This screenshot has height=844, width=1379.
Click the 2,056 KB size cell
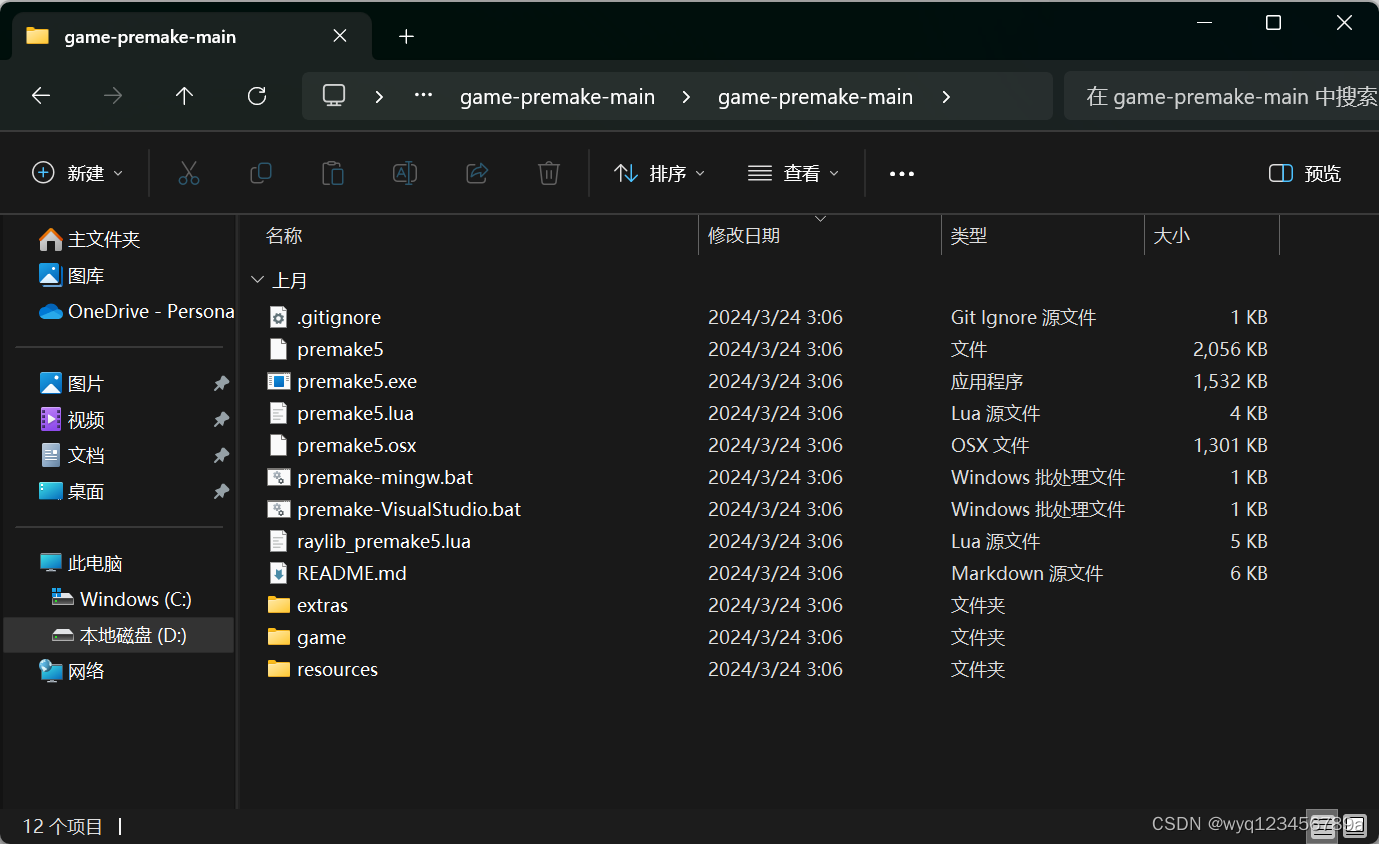(x=1230, y=349)
